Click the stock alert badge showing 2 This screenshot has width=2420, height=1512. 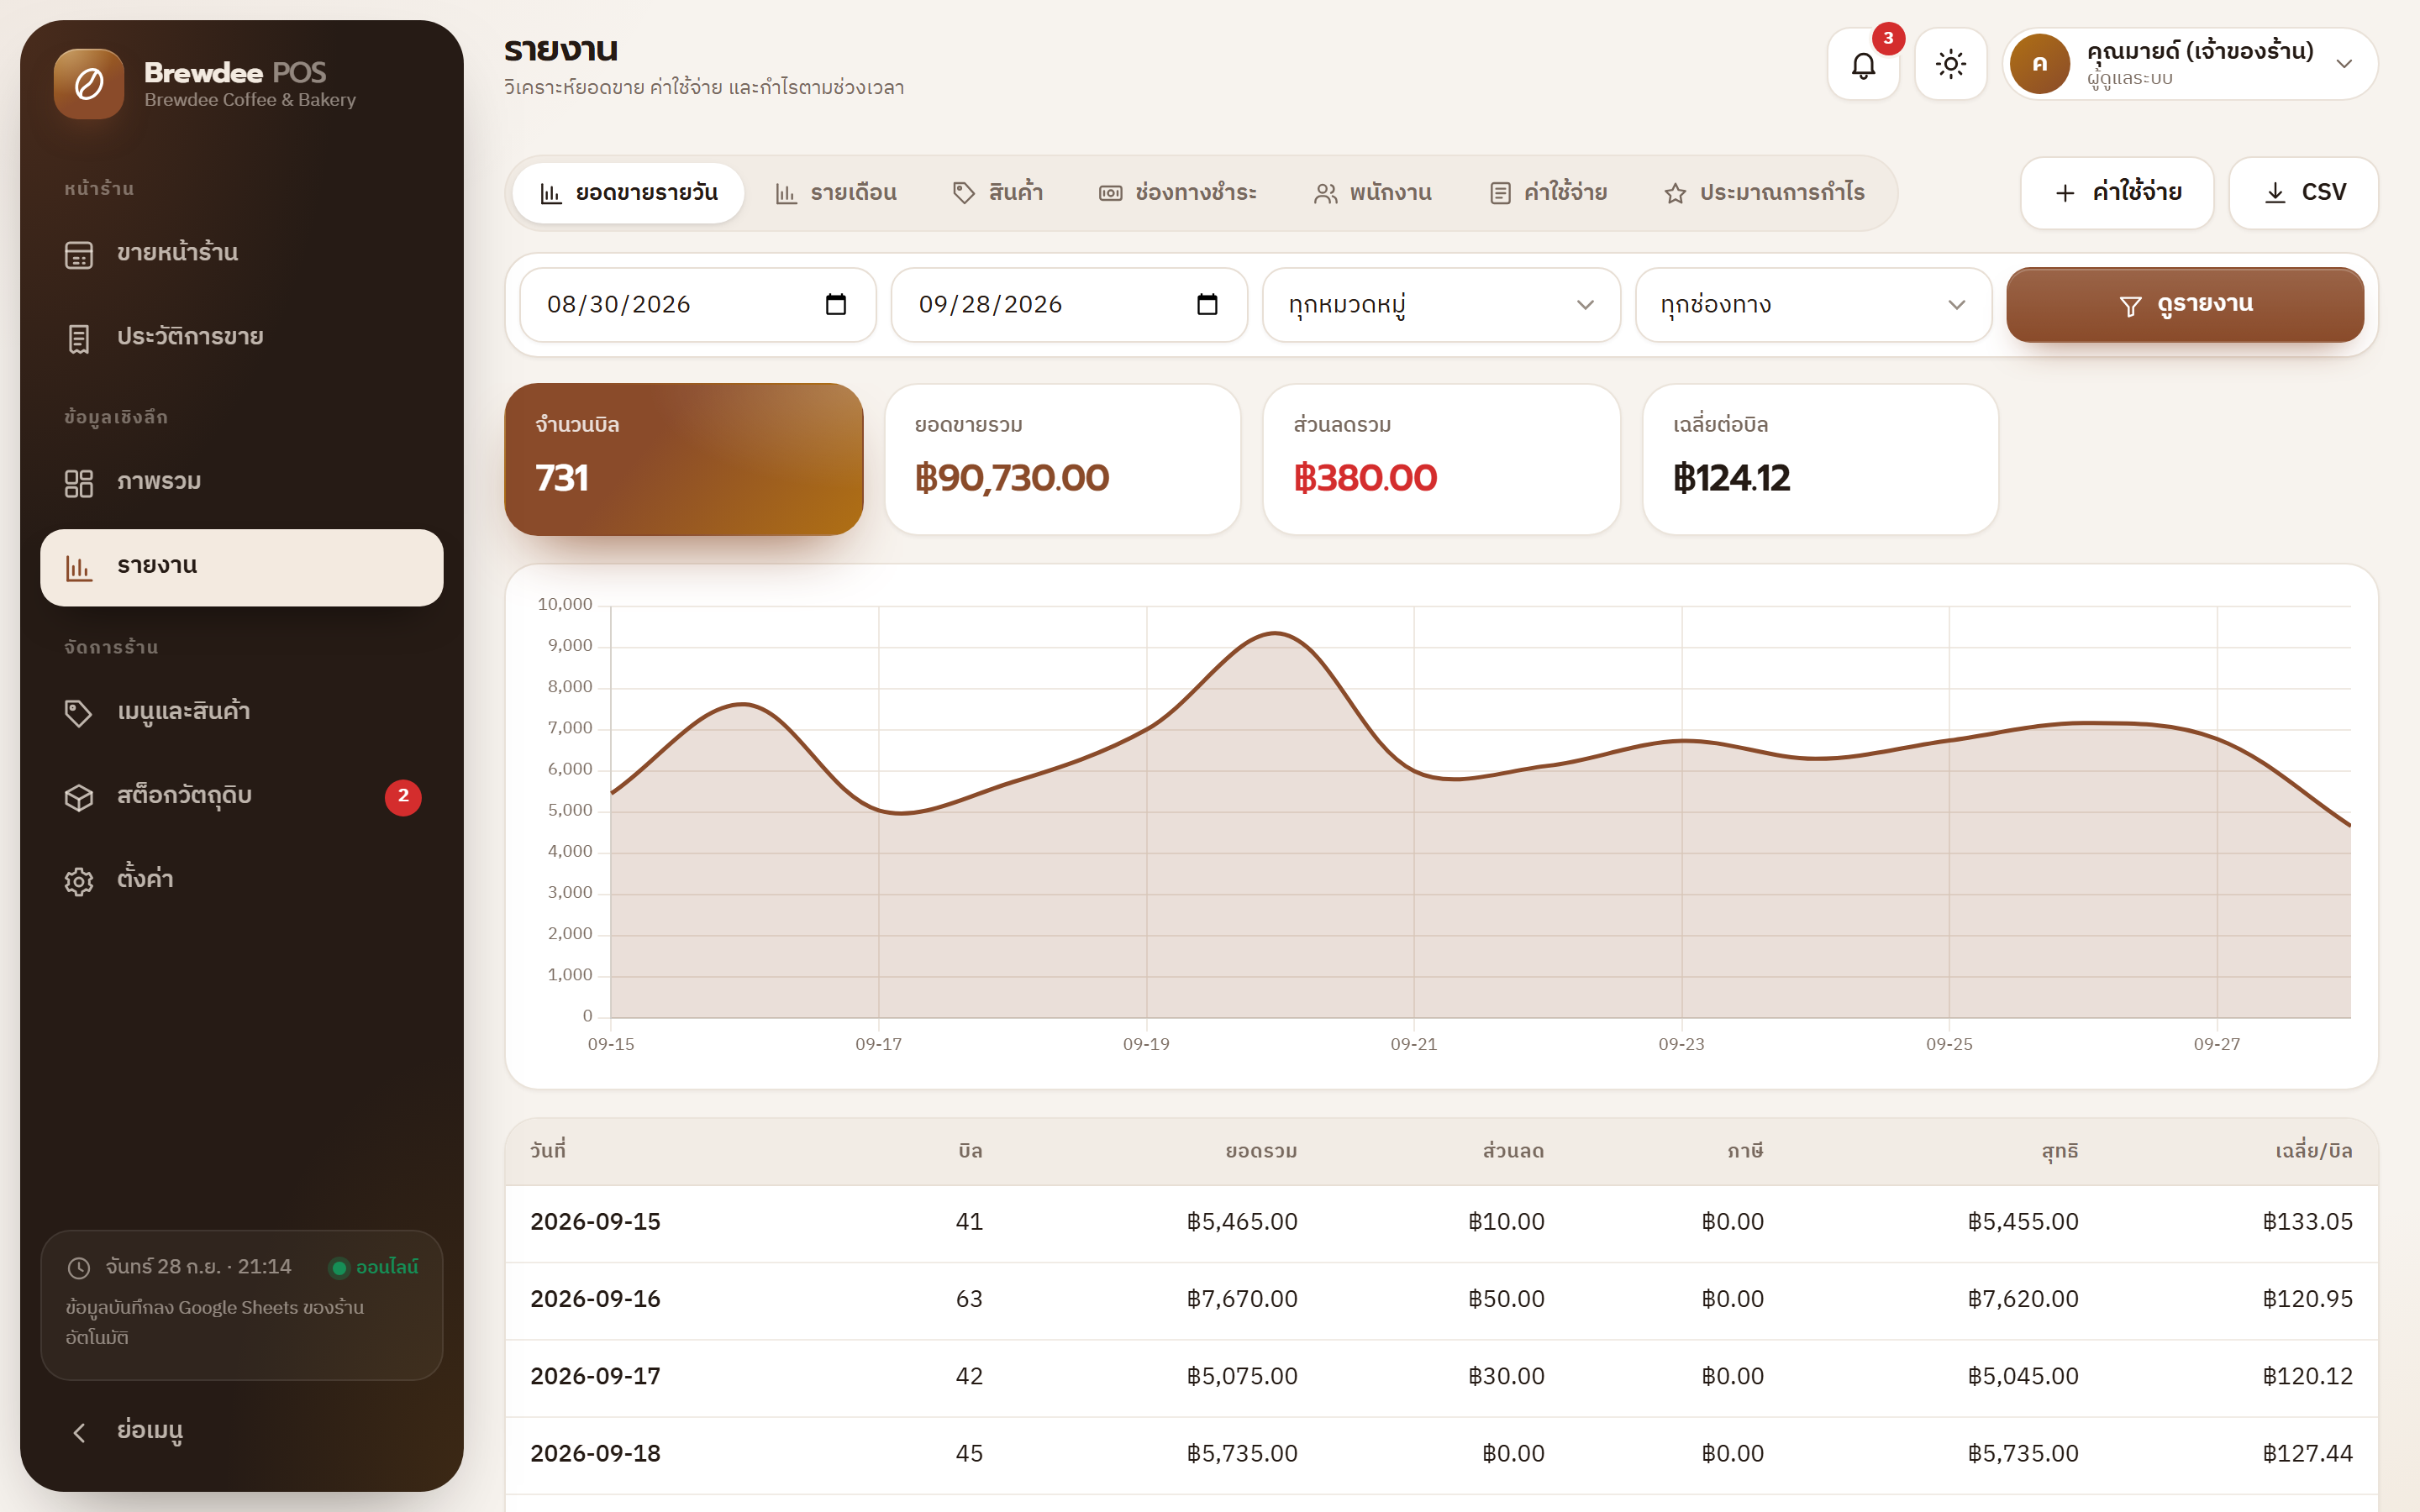[x=403, y=797]
